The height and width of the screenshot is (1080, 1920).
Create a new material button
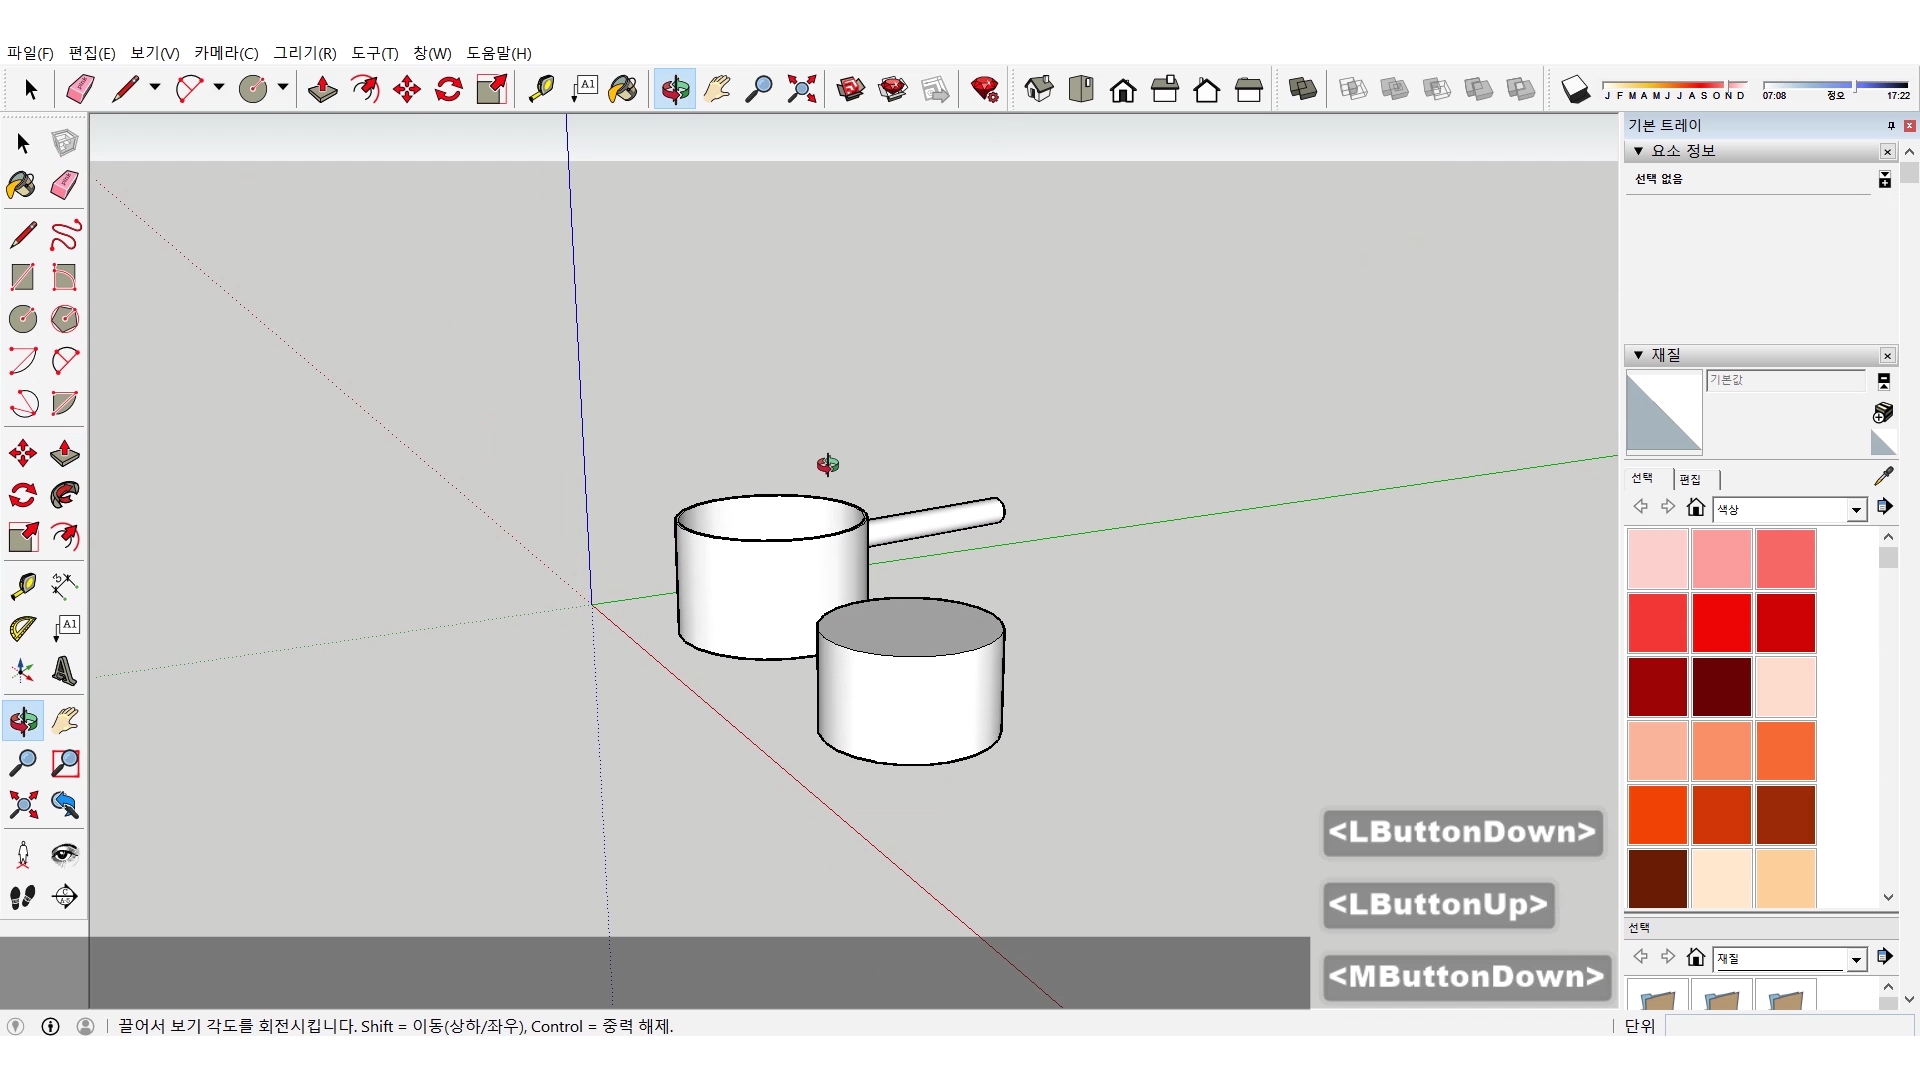(1883, 413)
